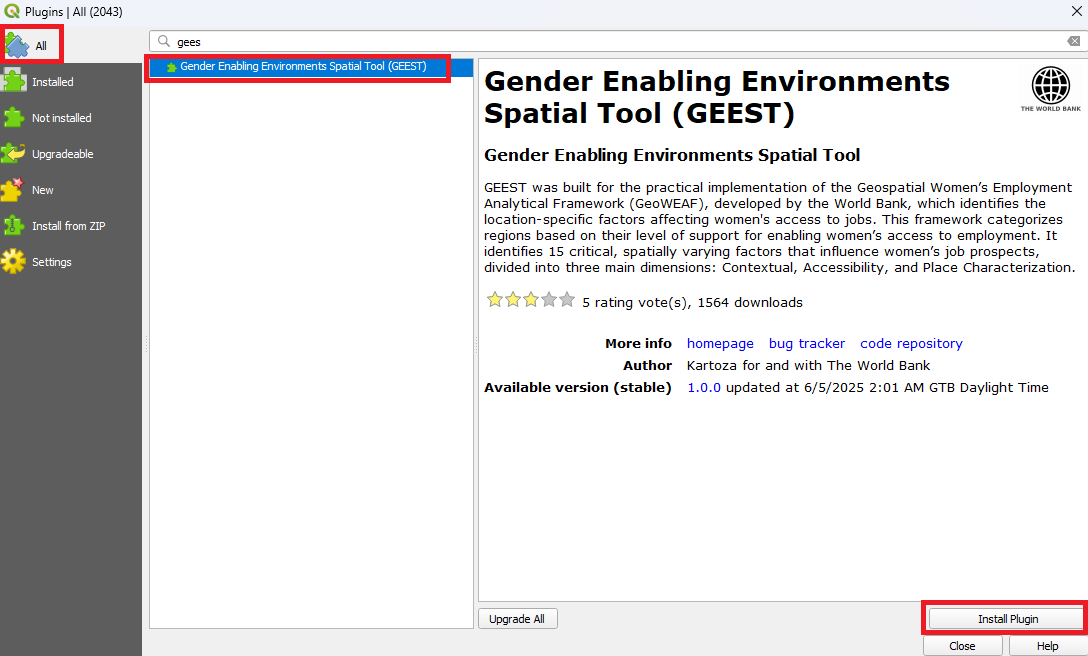Click the Install Plugin button
This screenshot has height=656, width=1088.
(x=1008, y=619)
